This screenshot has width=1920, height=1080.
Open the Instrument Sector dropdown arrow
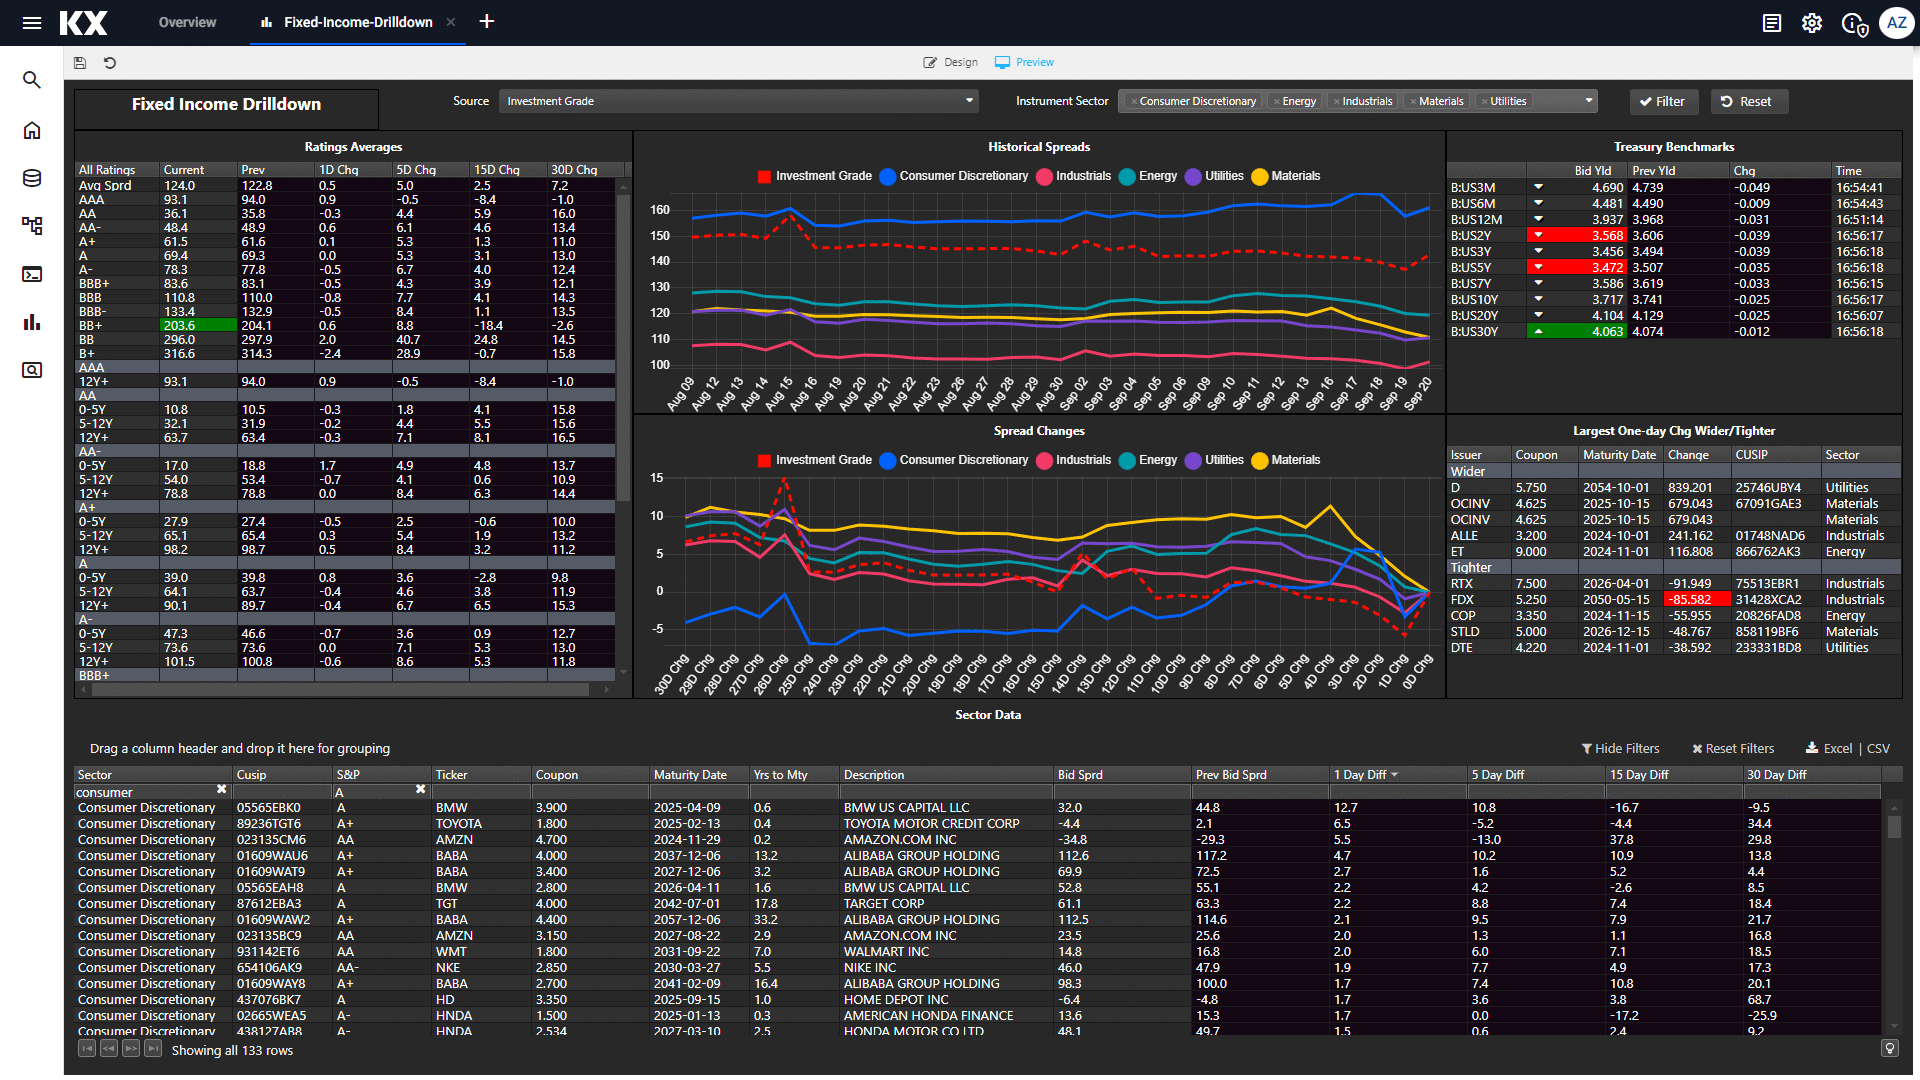(x=1588, y=101)
